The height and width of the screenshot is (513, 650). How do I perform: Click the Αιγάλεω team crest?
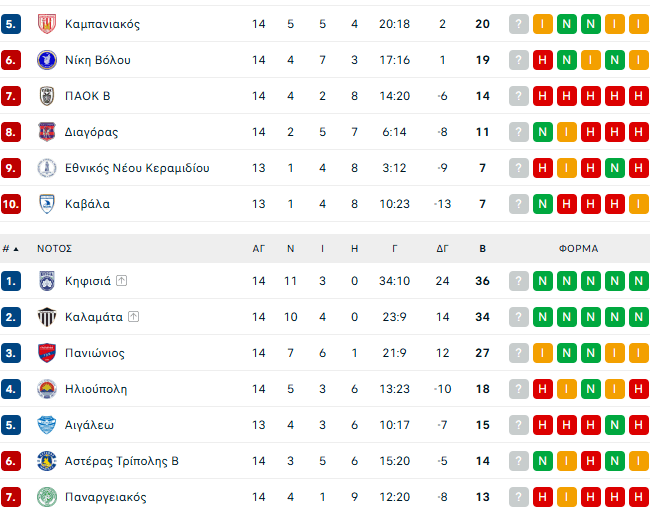pos(46,425)
